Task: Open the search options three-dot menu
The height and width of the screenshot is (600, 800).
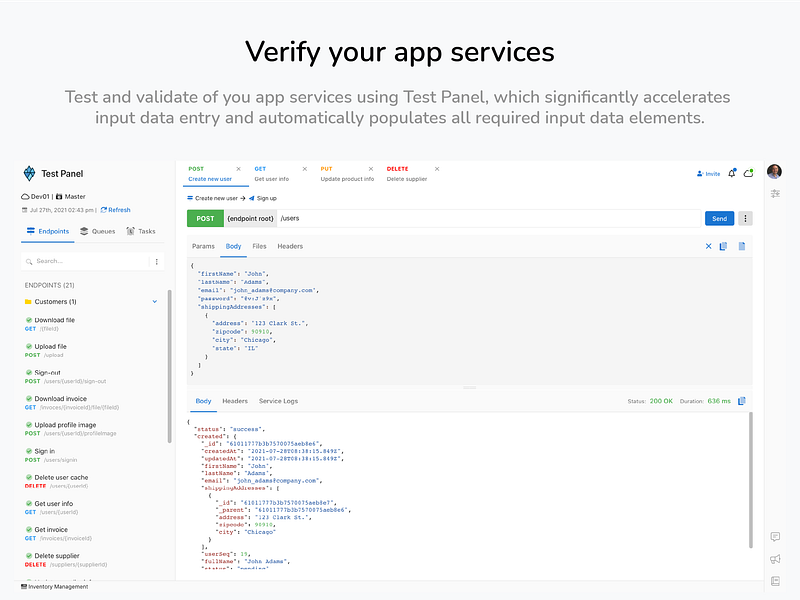Action: click(157, 261)
